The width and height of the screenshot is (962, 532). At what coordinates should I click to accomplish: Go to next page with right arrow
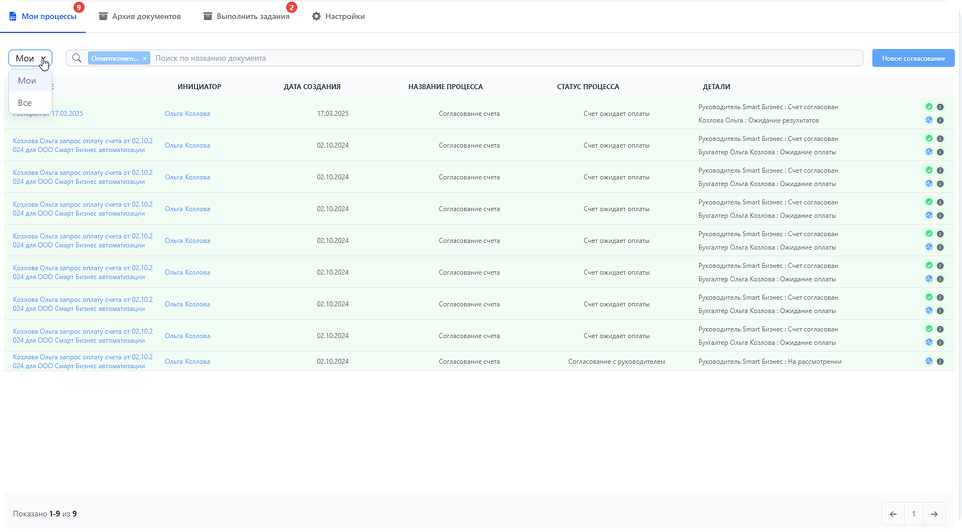[x=934, y=514]
